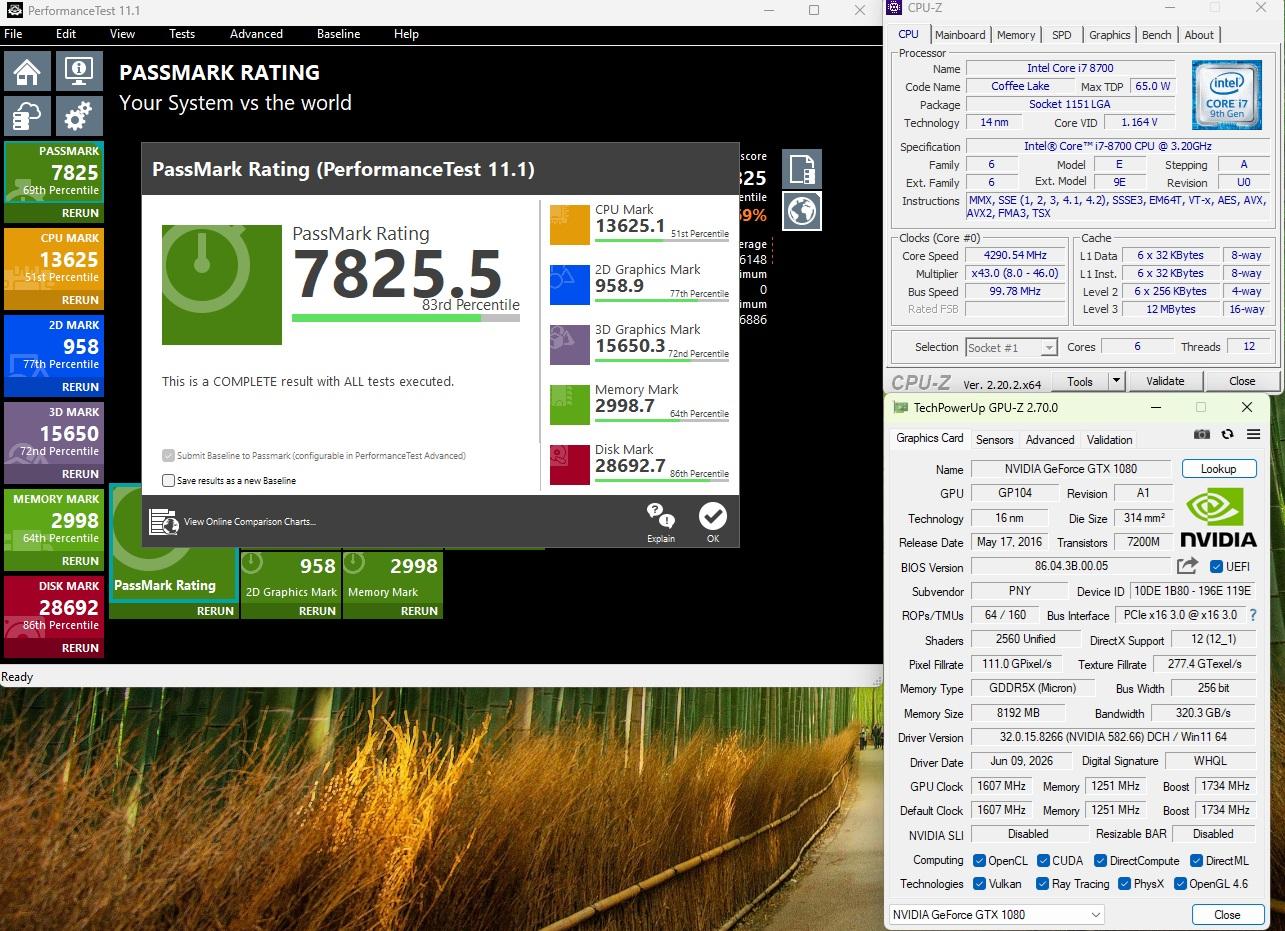Click the Lookup button in GPU-Z

pos(1218,468)
